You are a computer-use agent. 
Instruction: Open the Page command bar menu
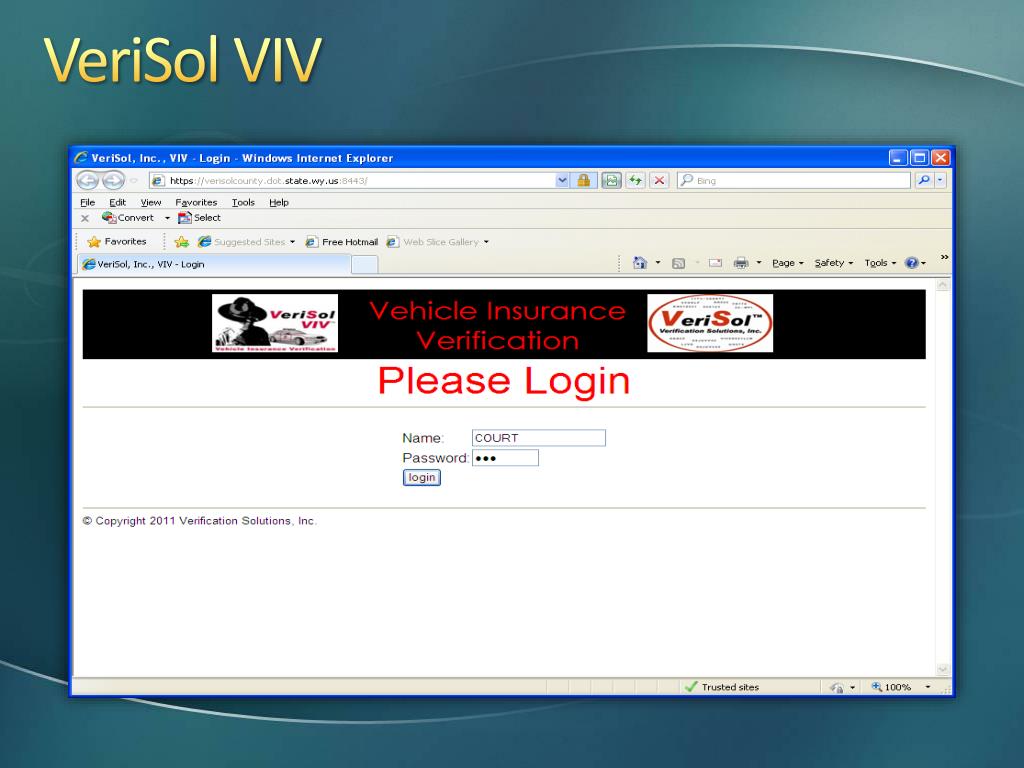[x=788, y=263]
